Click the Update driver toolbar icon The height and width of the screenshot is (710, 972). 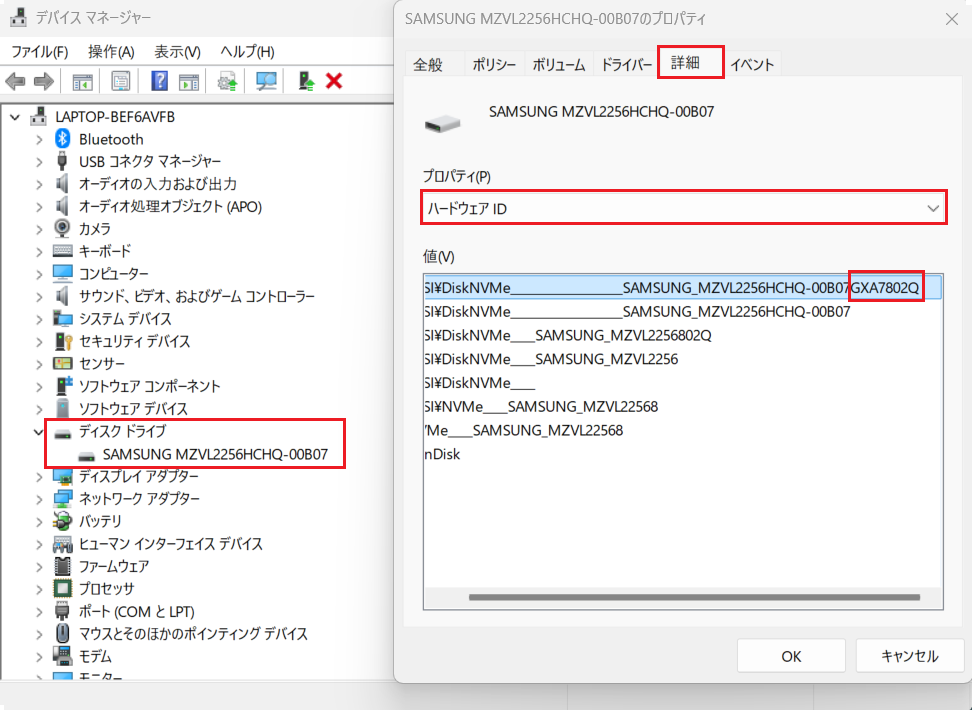coord(227,81)
